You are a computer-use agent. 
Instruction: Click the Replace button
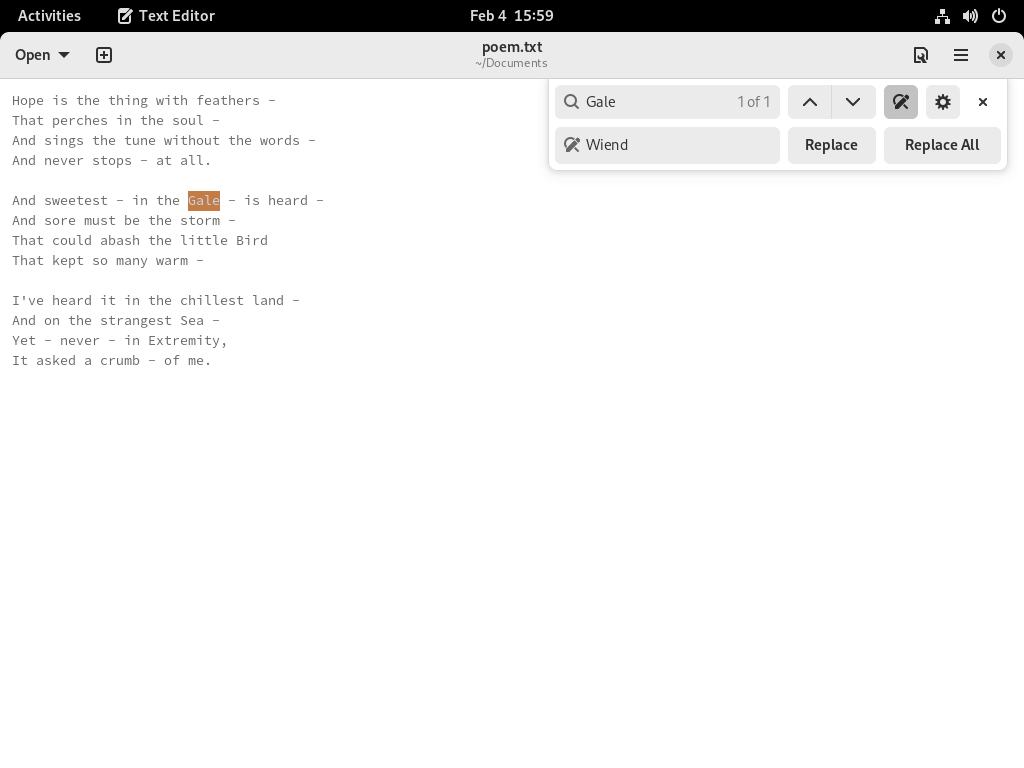(x=831, y=145)
